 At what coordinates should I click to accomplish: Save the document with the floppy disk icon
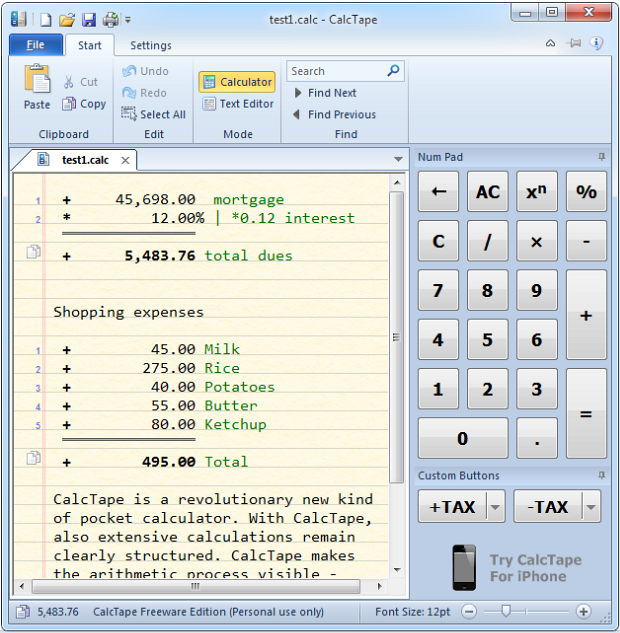[x=89, y=19]
